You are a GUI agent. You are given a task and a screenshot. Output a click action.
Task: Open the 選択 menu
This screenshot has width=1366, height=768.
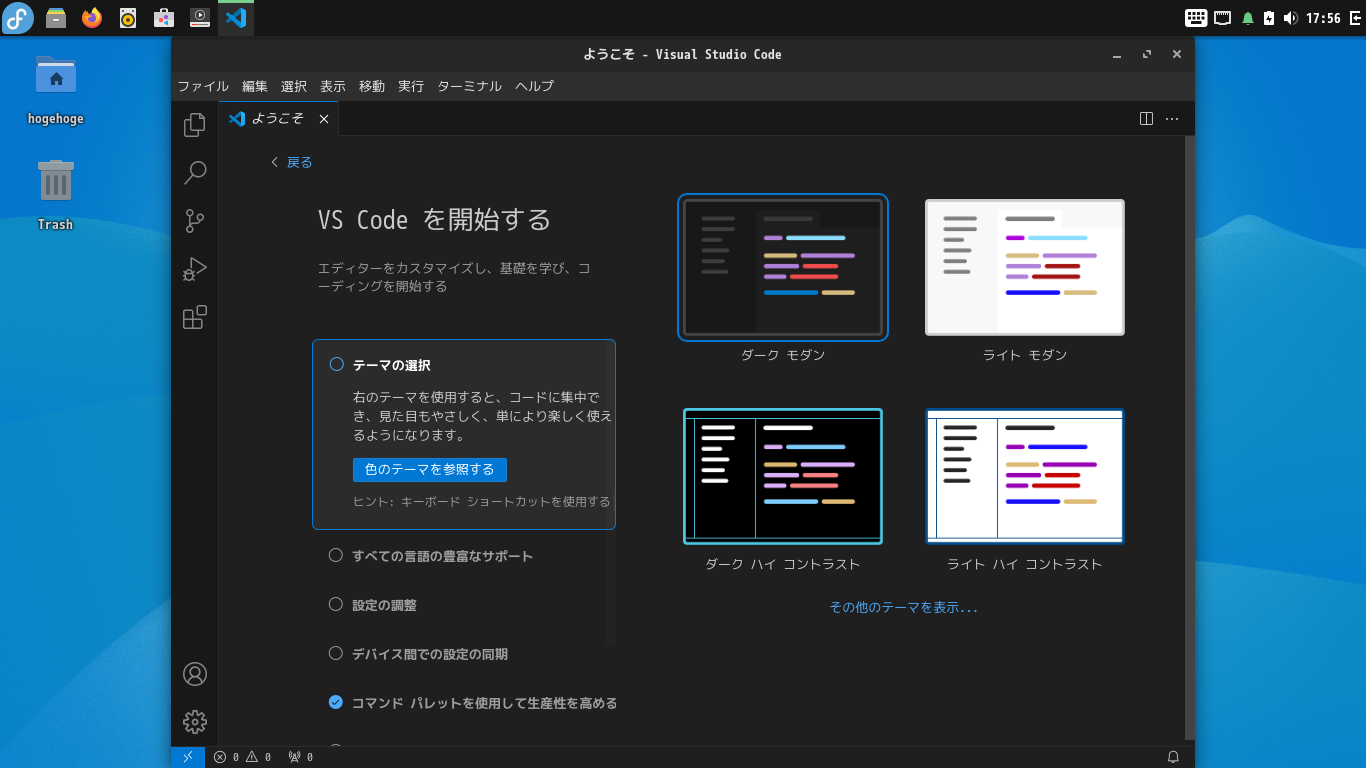[x=294, y=86]
